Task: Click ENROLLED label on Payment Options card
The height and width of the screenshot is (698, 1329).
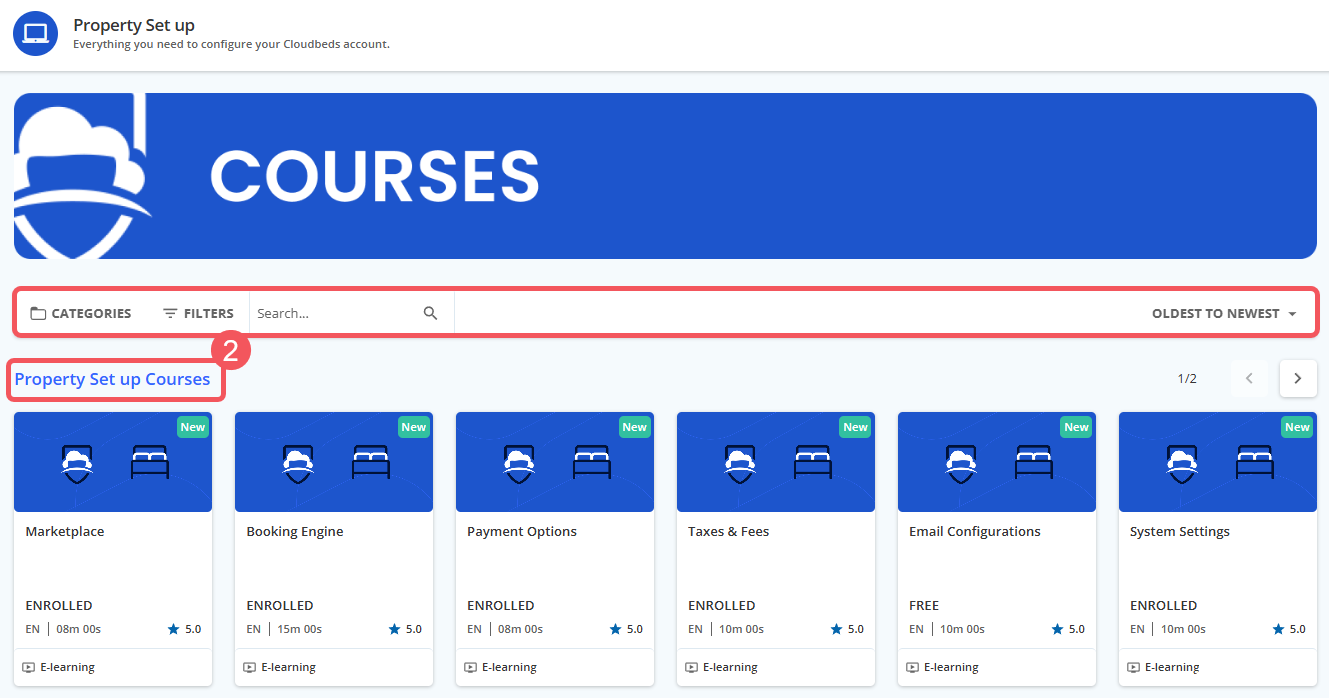Action: click(501, 605)
